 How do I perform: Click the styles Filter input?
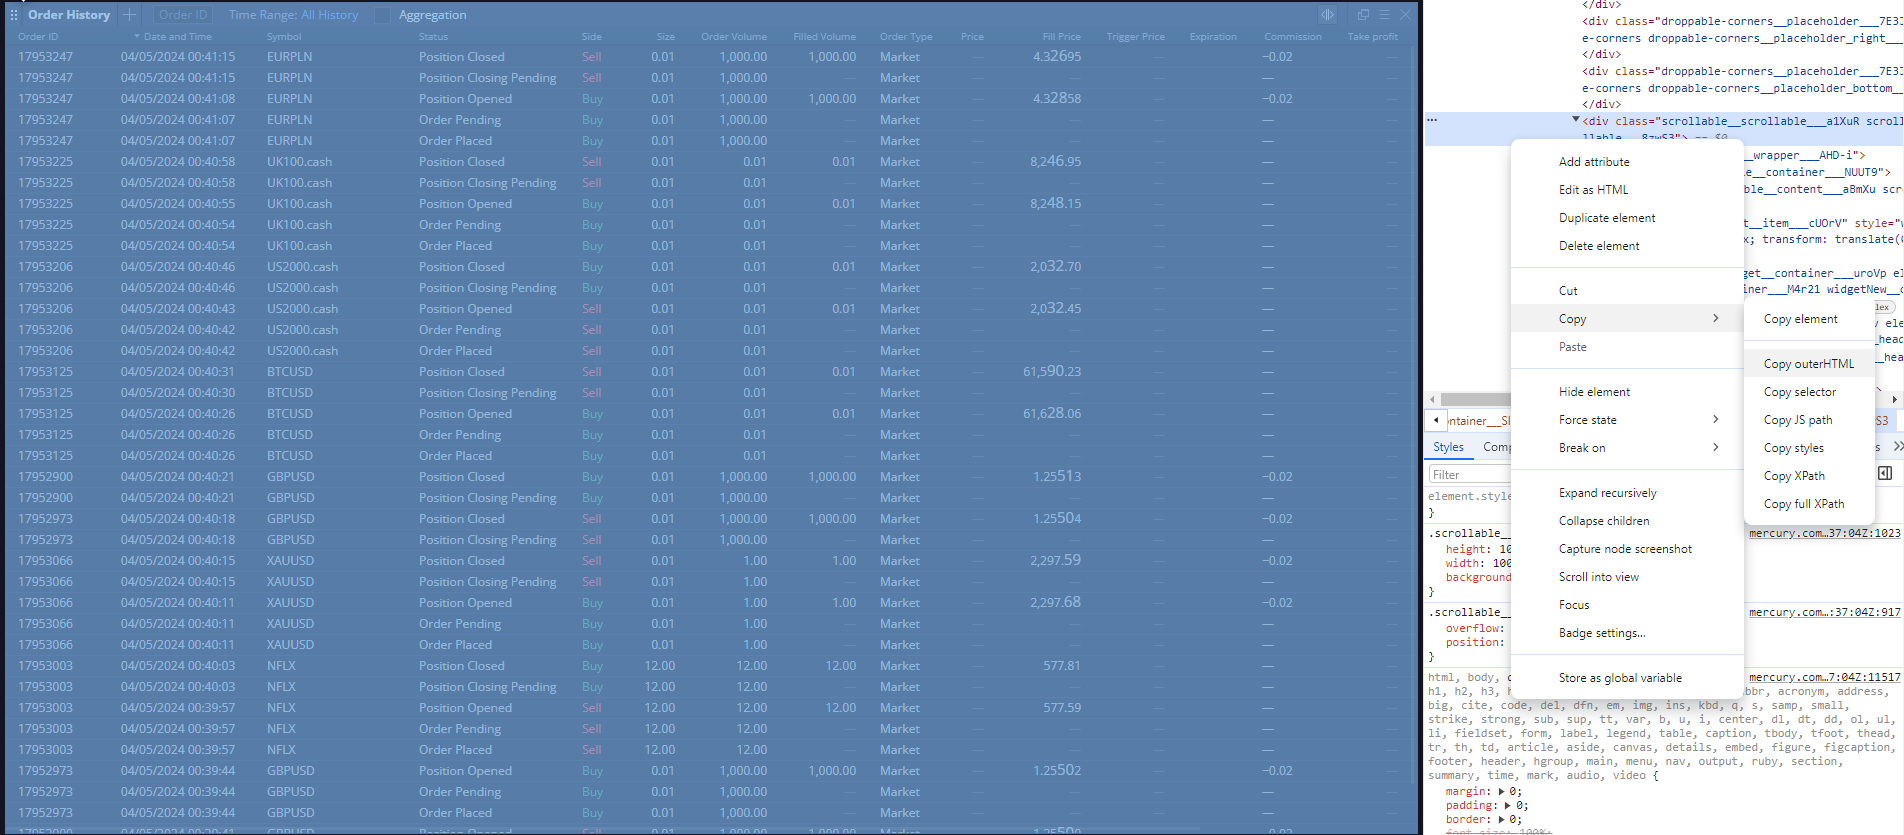[x=1468, y=474]
